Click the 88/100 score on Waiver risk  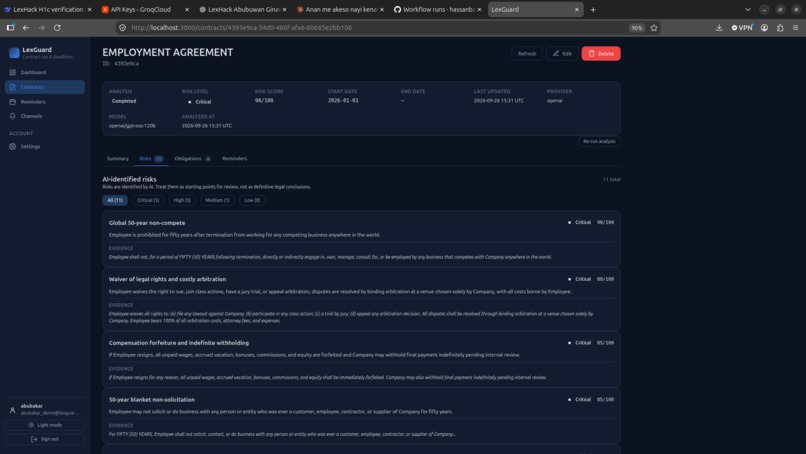pyautogui.click(x=605, y=279)
